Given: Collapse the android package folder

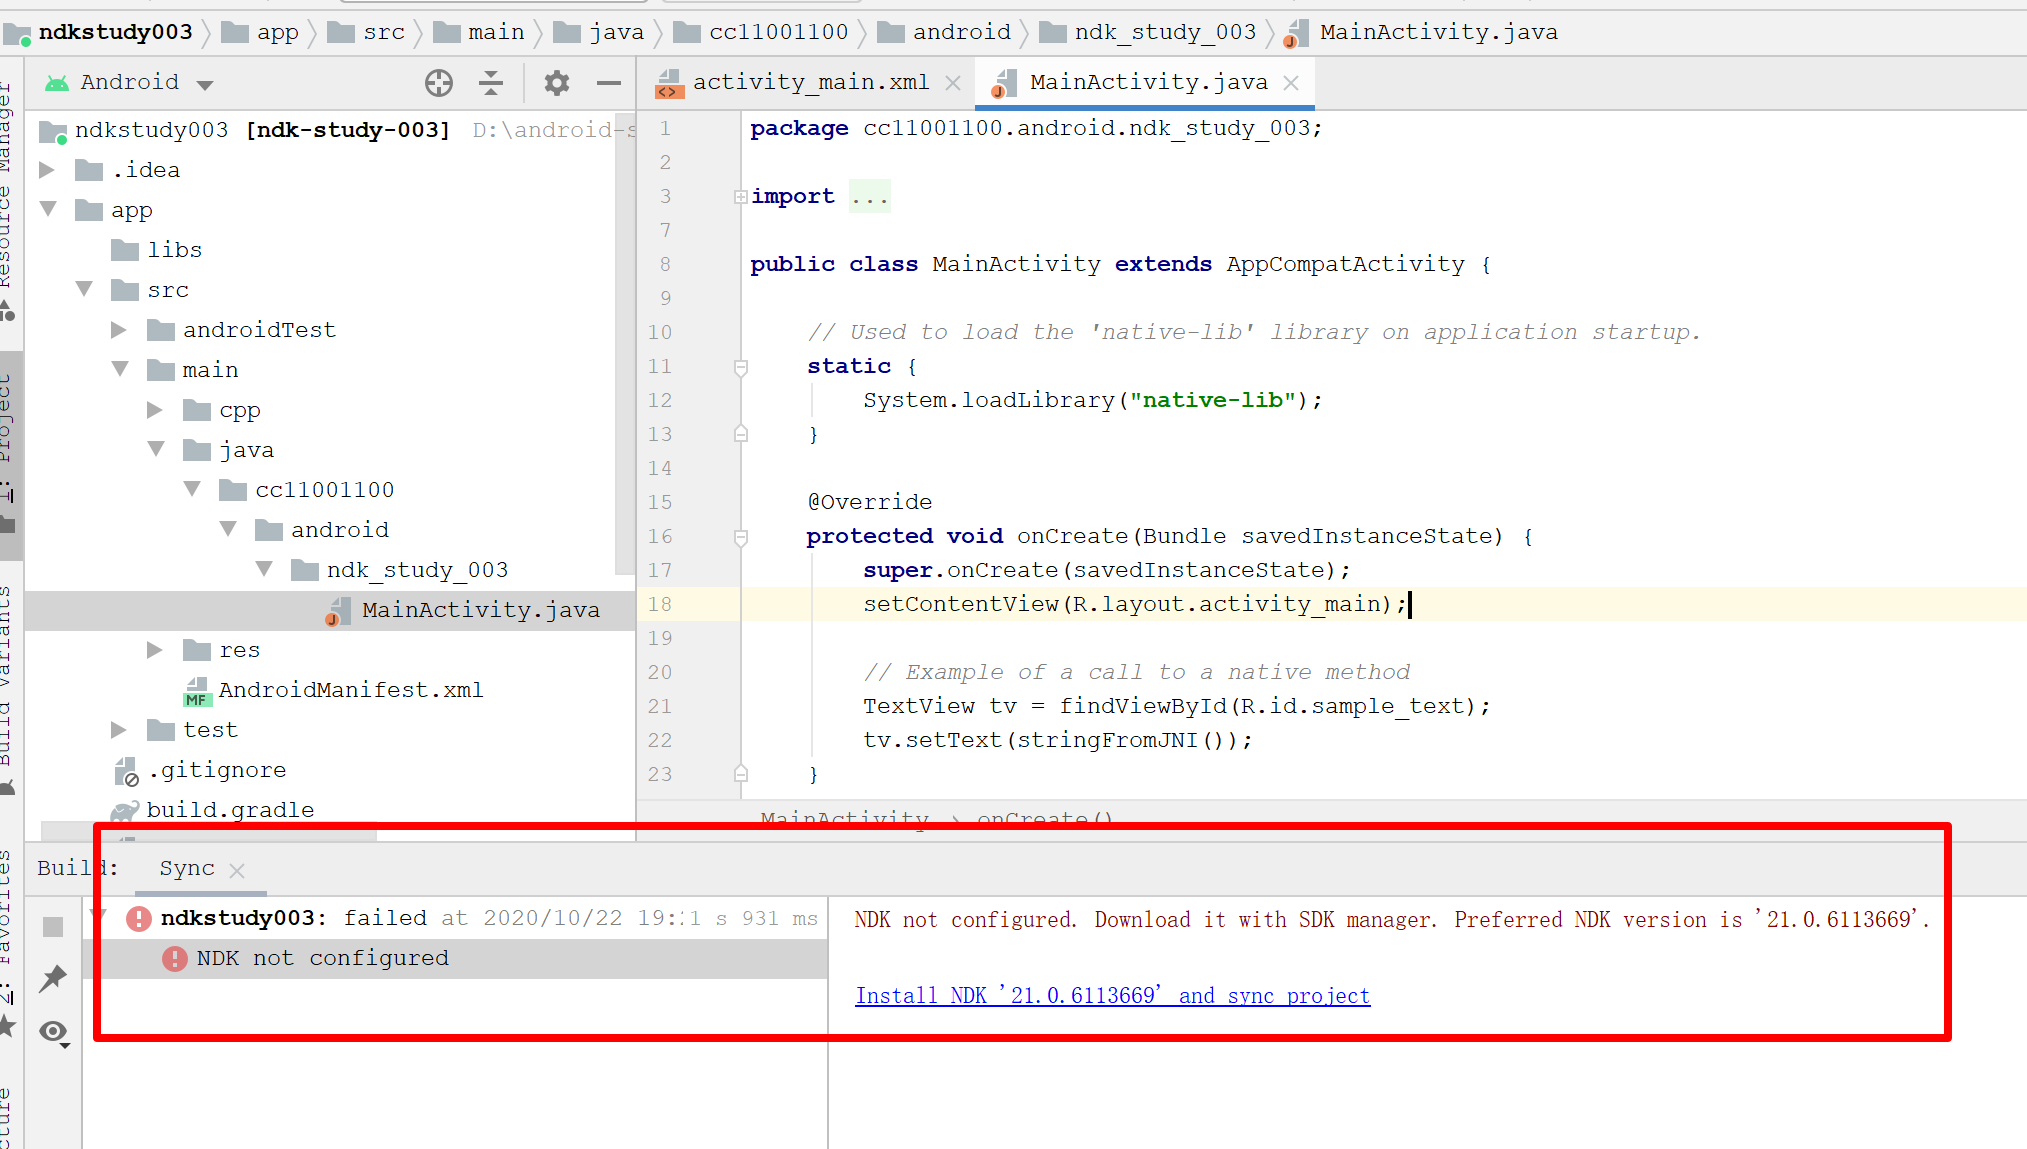Looking at the screenshot, I should point(228,530).
